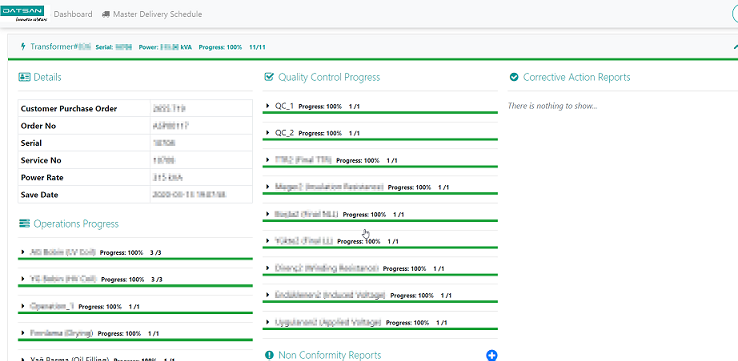Click the Quality Control Progress heading
This screenshot has width=738, height=361.
pos(329,77)
